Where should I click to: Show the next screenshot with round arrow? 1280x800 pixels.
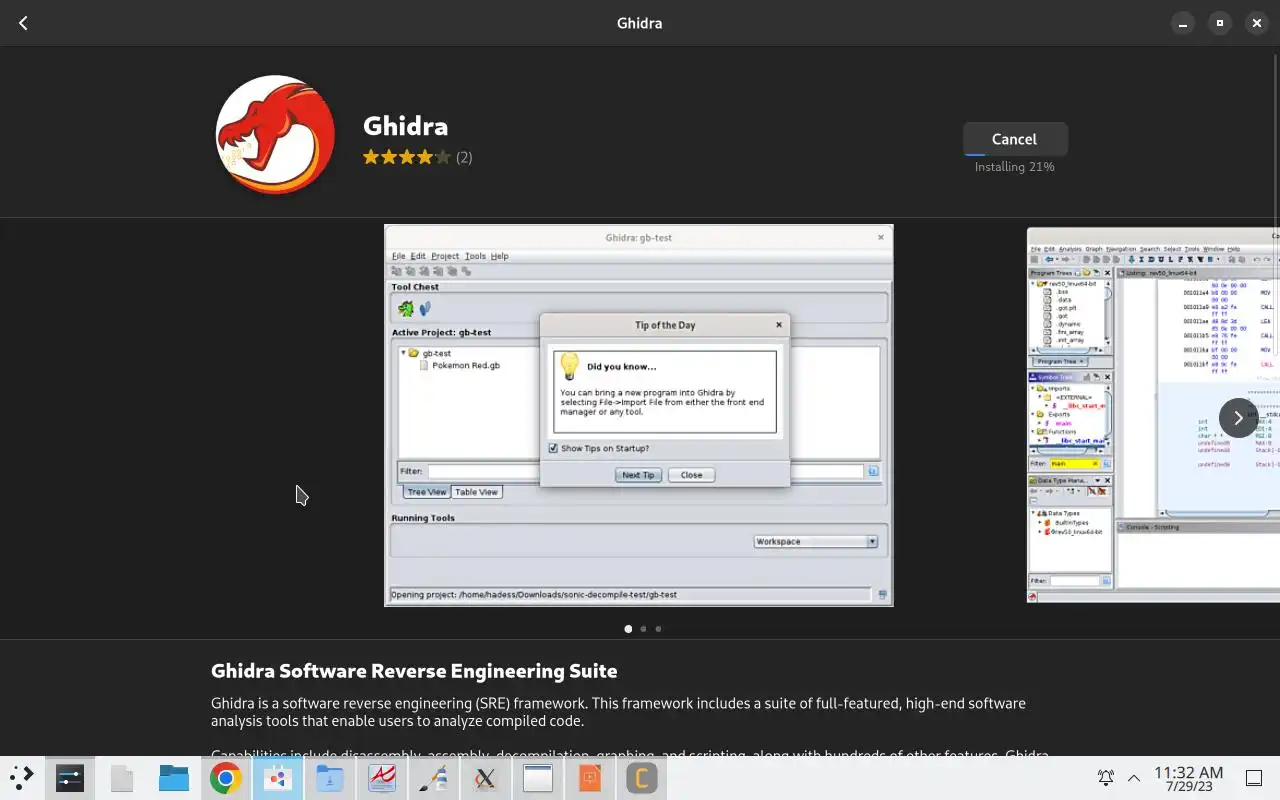pyautogui.click(x=1238, y=418)
